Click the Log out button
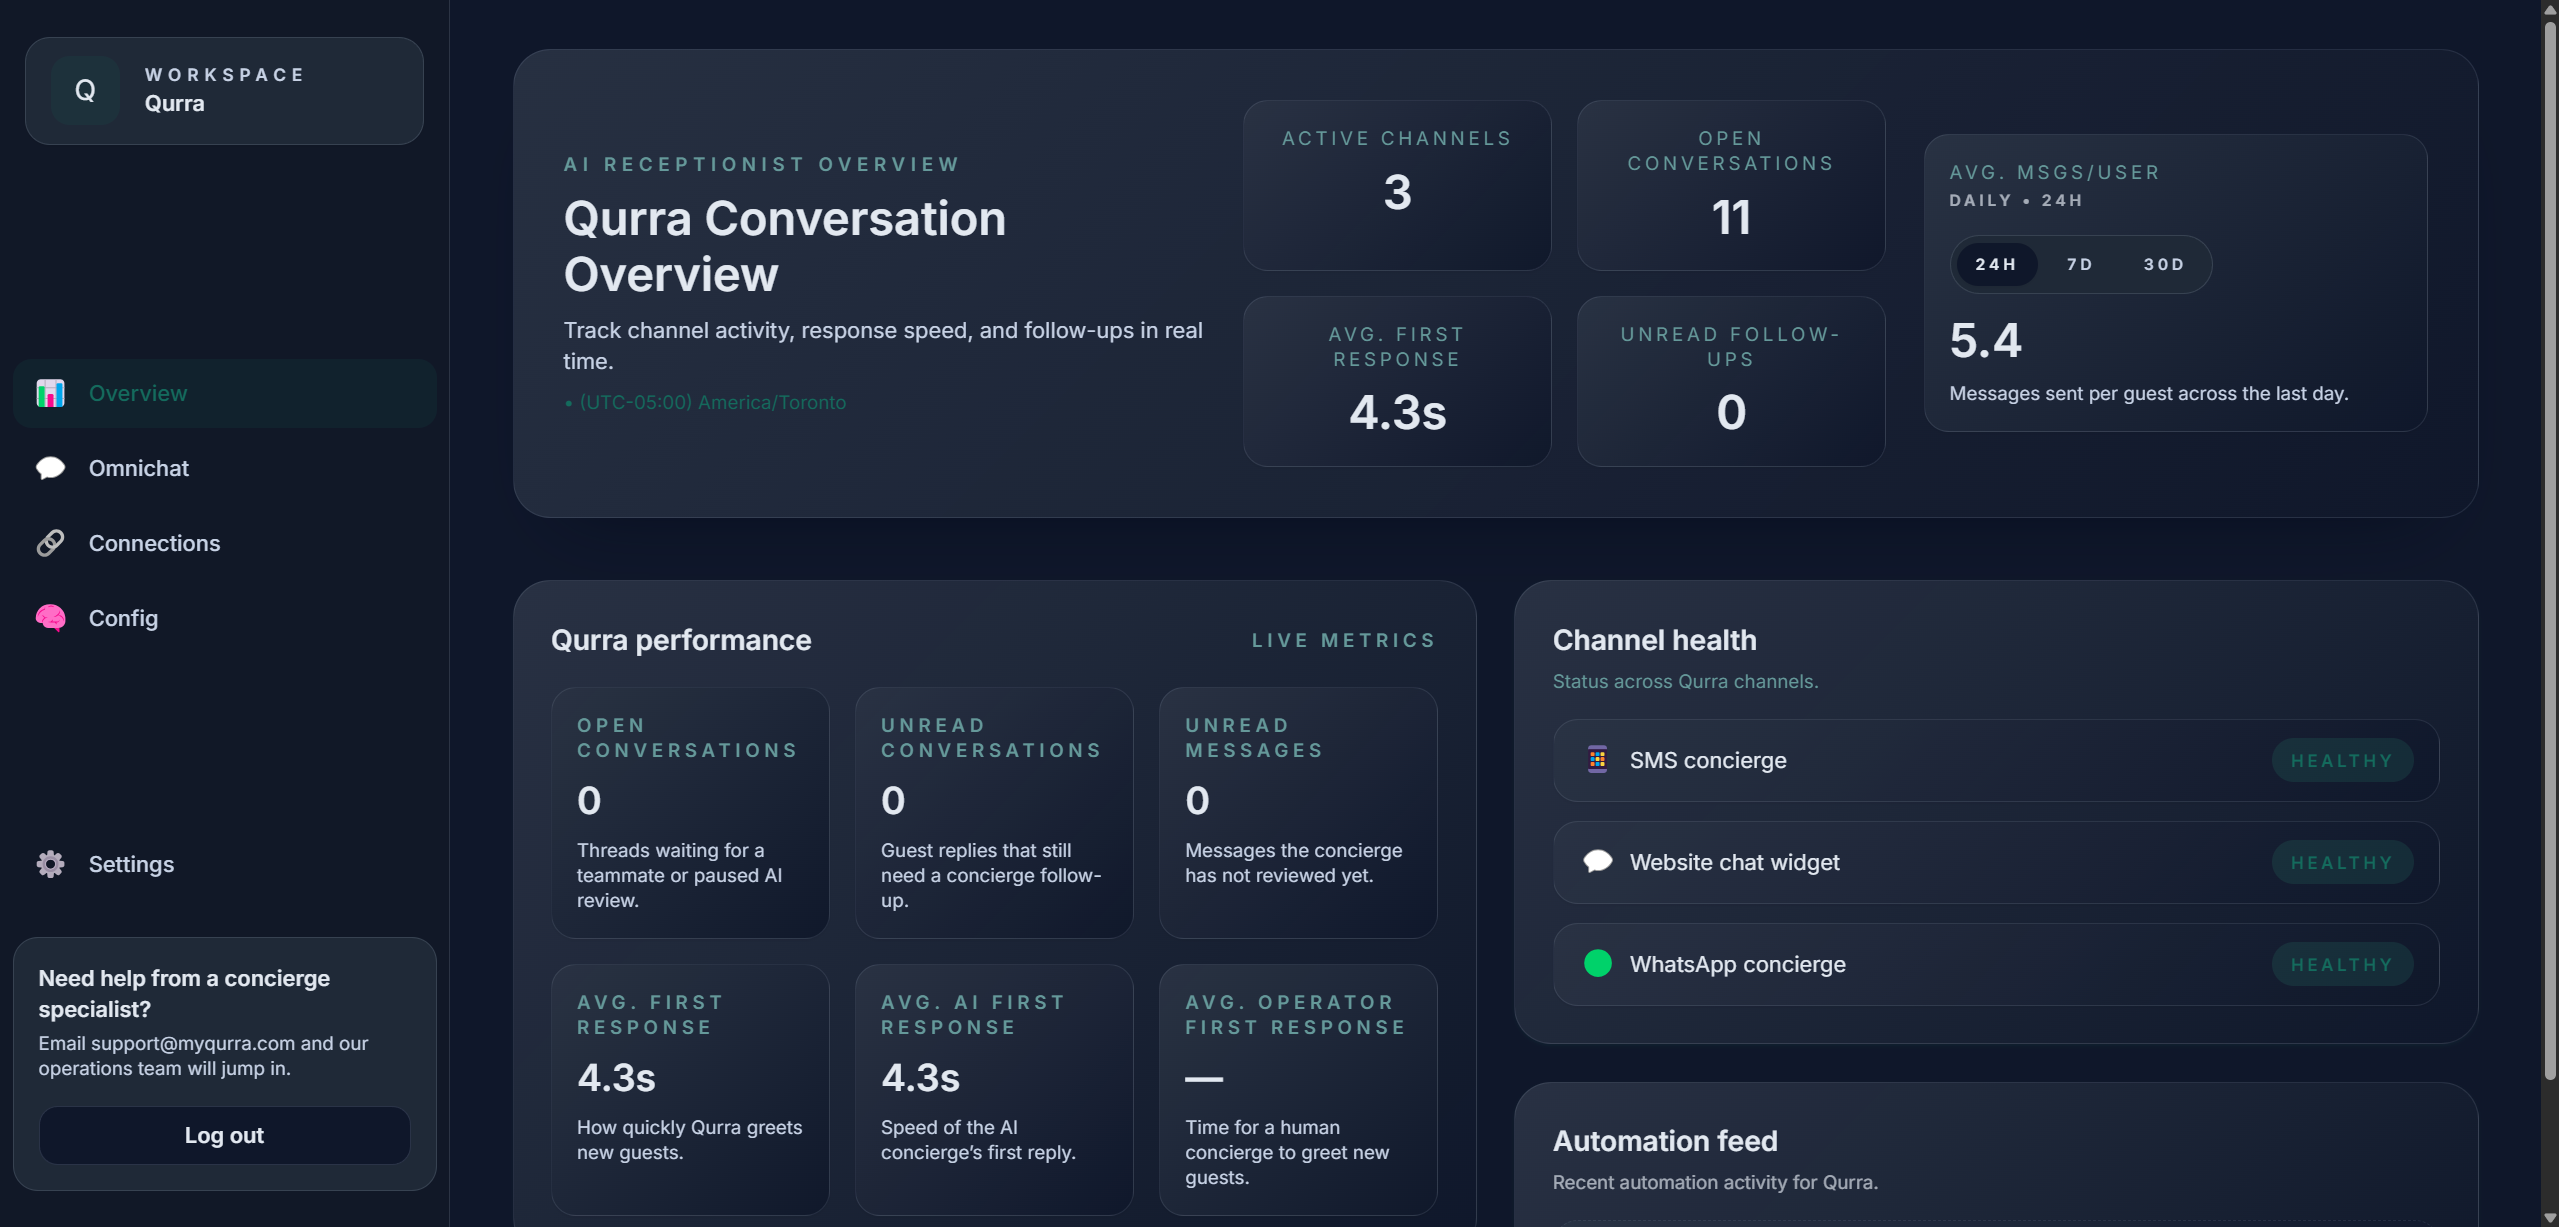This screenshot has height=1227, width=2559. pos(224,1134)
